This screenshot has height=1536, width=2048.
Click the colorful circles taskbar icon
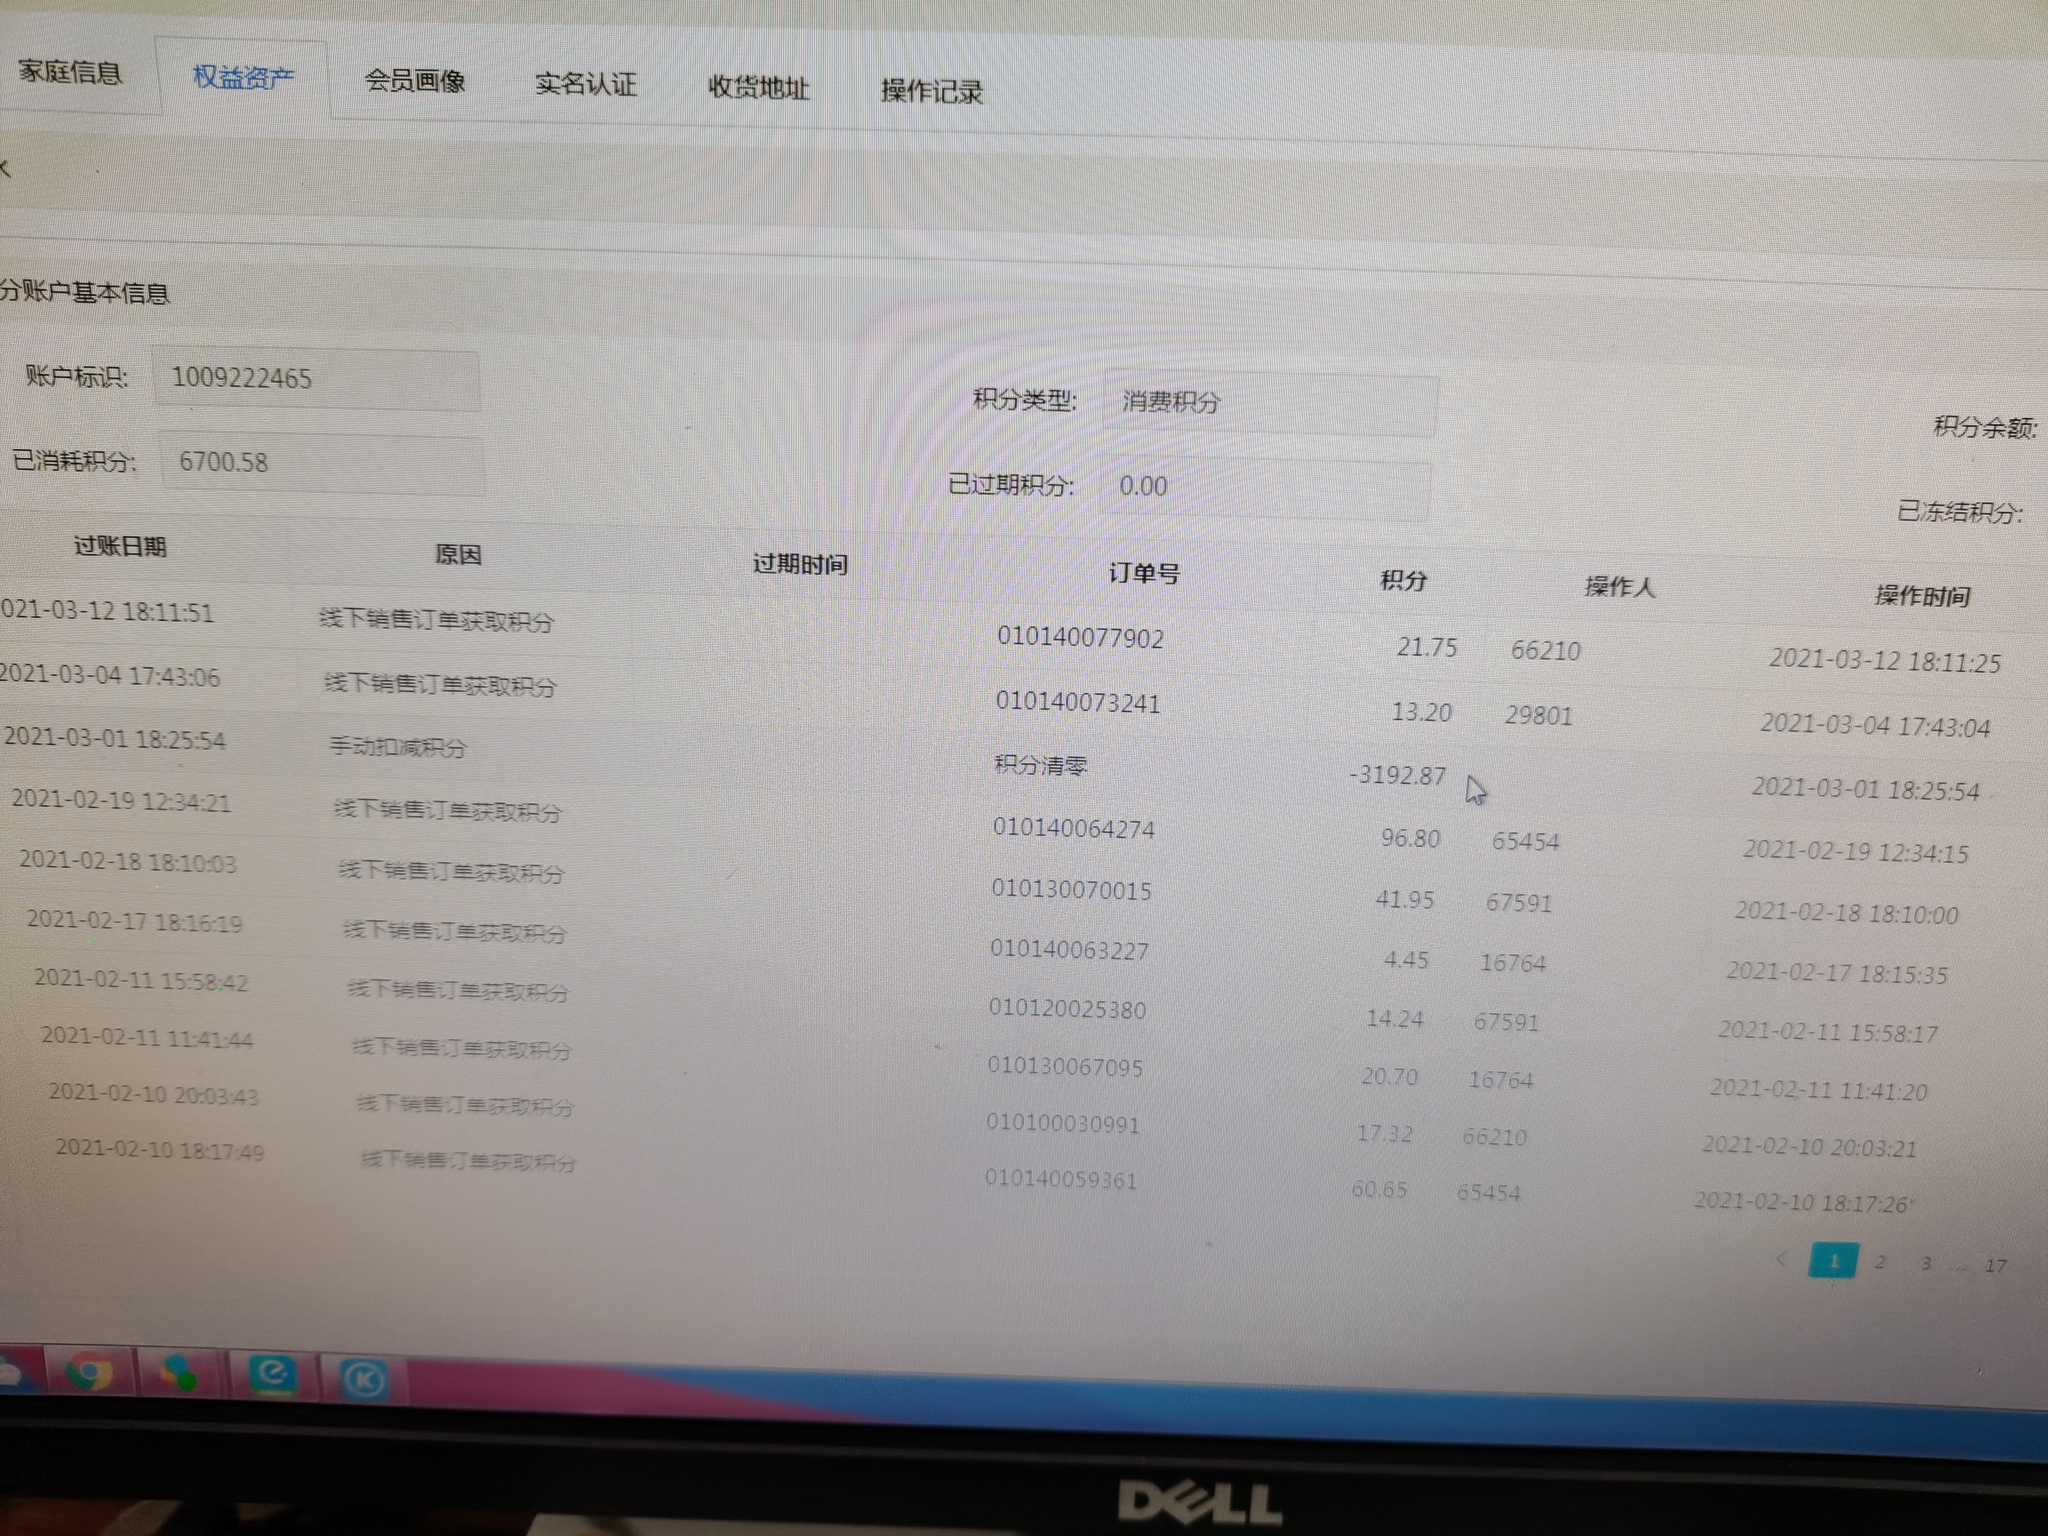coord(180,1374)
